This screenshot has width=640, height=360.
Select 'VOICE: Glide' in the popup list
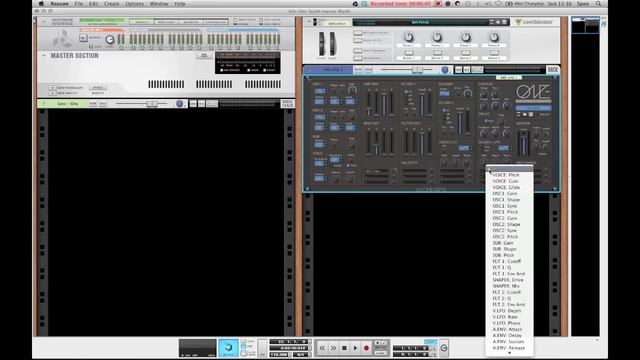(506, 187)
